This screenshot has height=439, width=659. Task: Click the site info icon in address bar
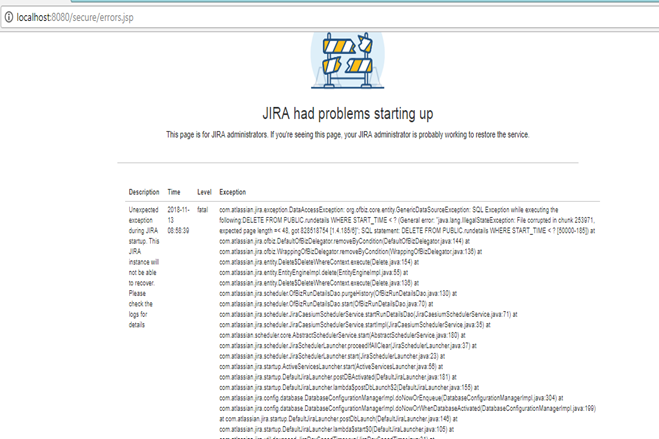point(9,17)
